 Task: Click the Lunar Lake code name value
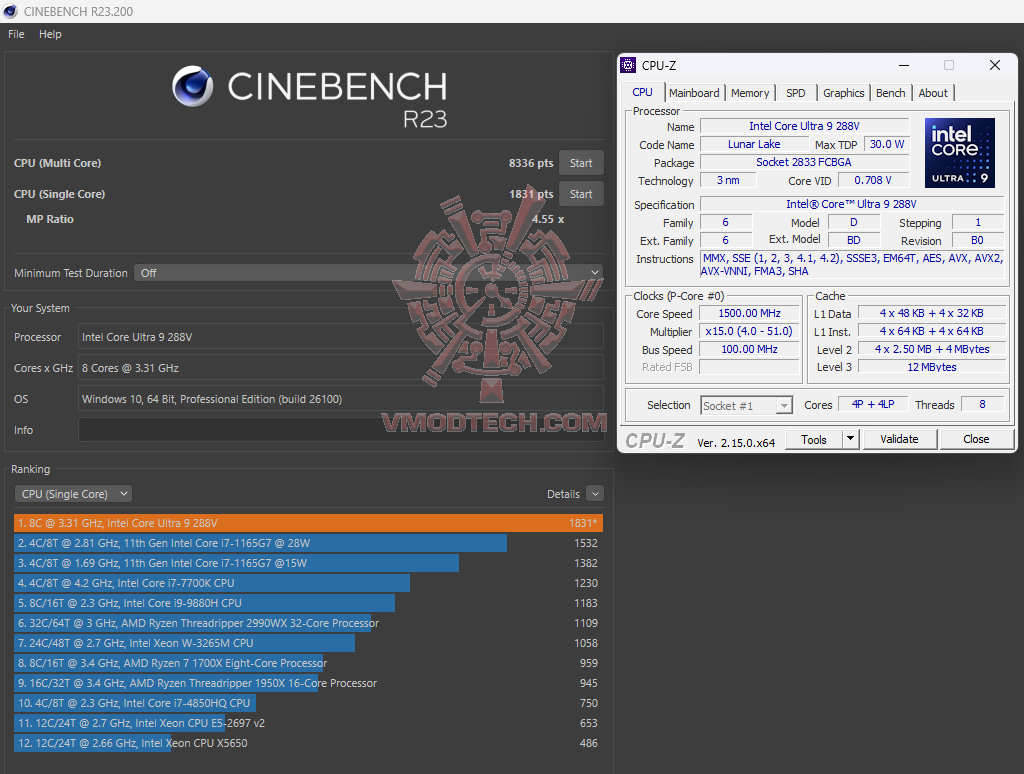(x=754, y=144)
